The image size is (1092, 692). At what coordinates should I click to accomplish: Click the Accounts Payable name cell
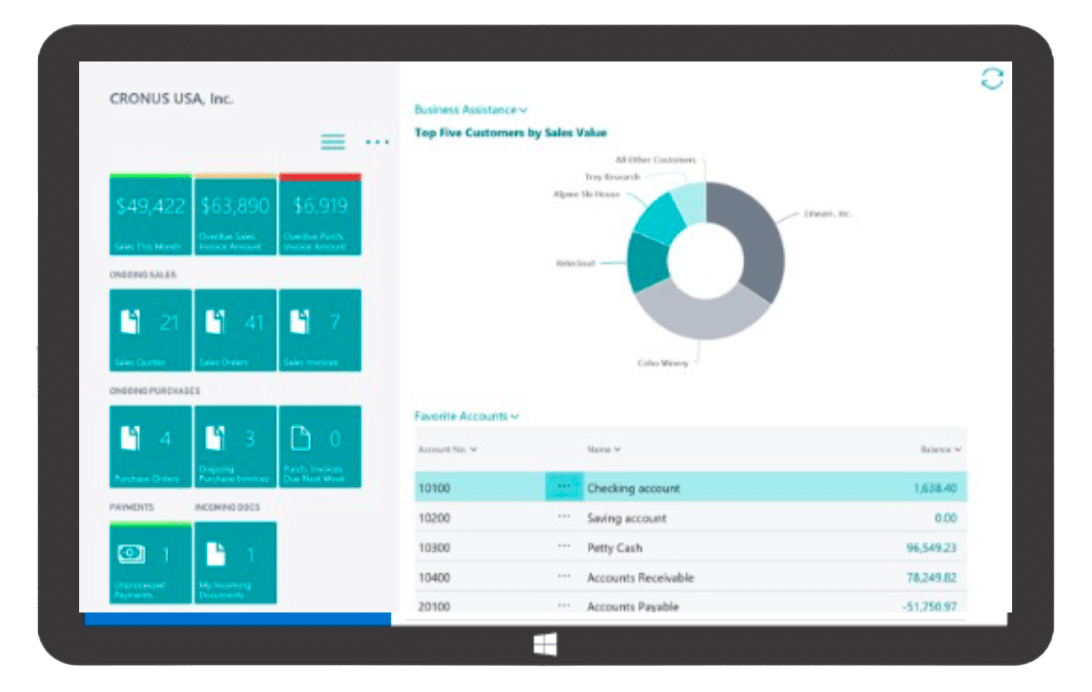tap(632, 607)
